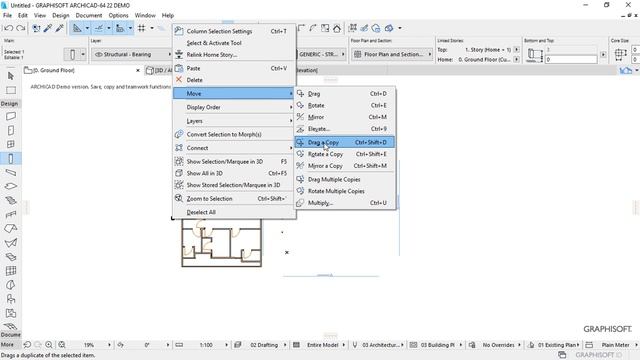Viewport: 640px width, 360px height.
Task: Select the Object tool in toolbox
Action: [11, 299]
